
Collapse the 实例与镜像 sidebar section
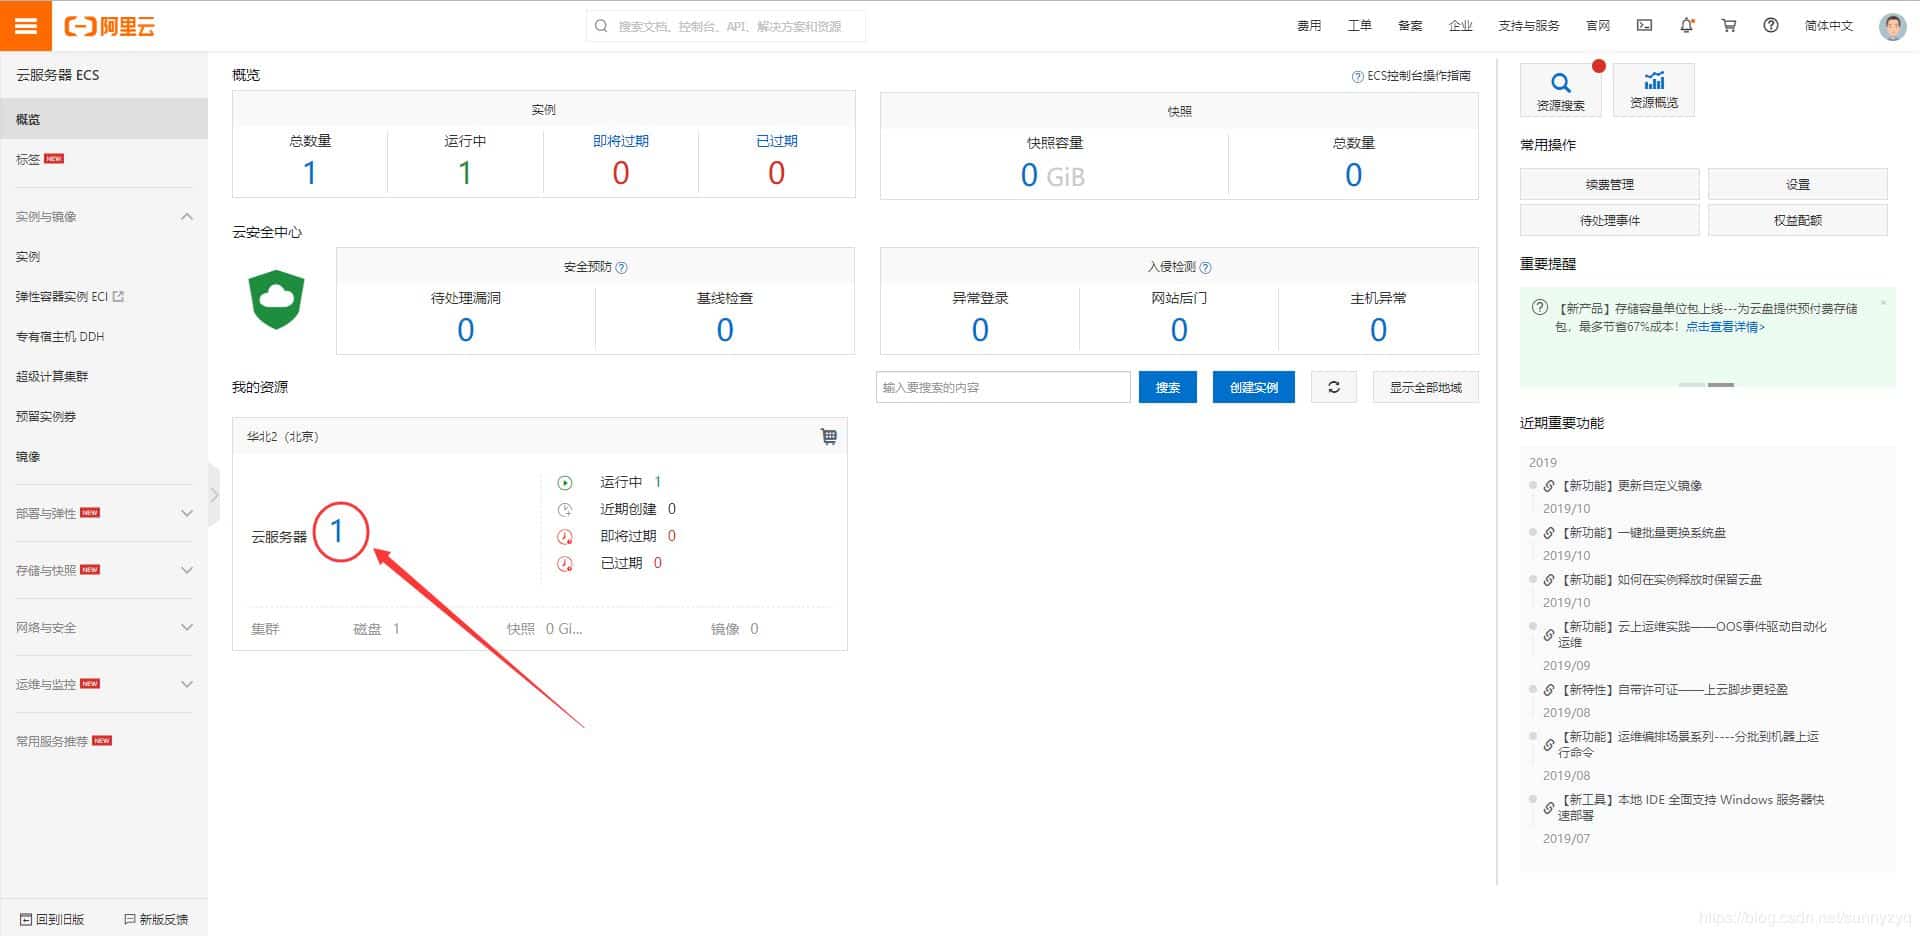[186, 217]
